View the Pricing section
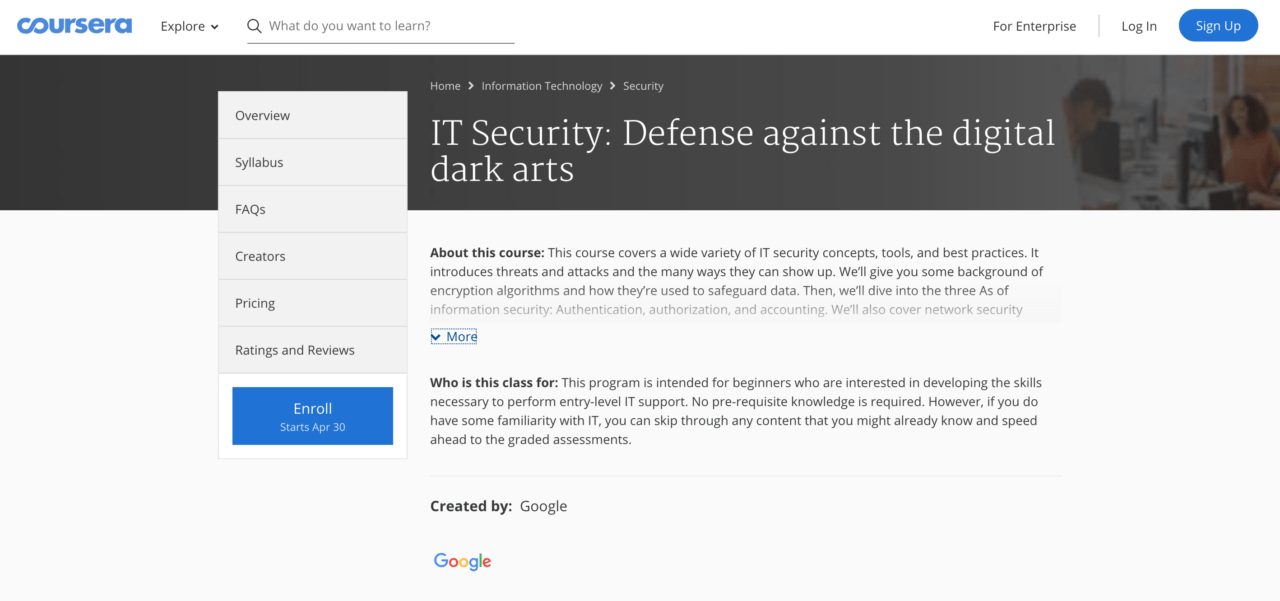 tap(313, 303)
